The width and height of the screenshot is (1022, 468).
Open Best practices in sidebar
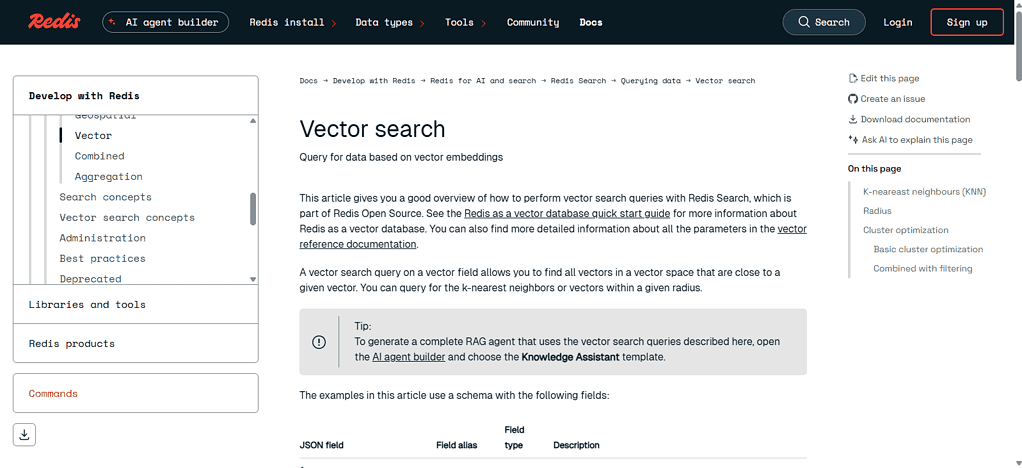102,258
